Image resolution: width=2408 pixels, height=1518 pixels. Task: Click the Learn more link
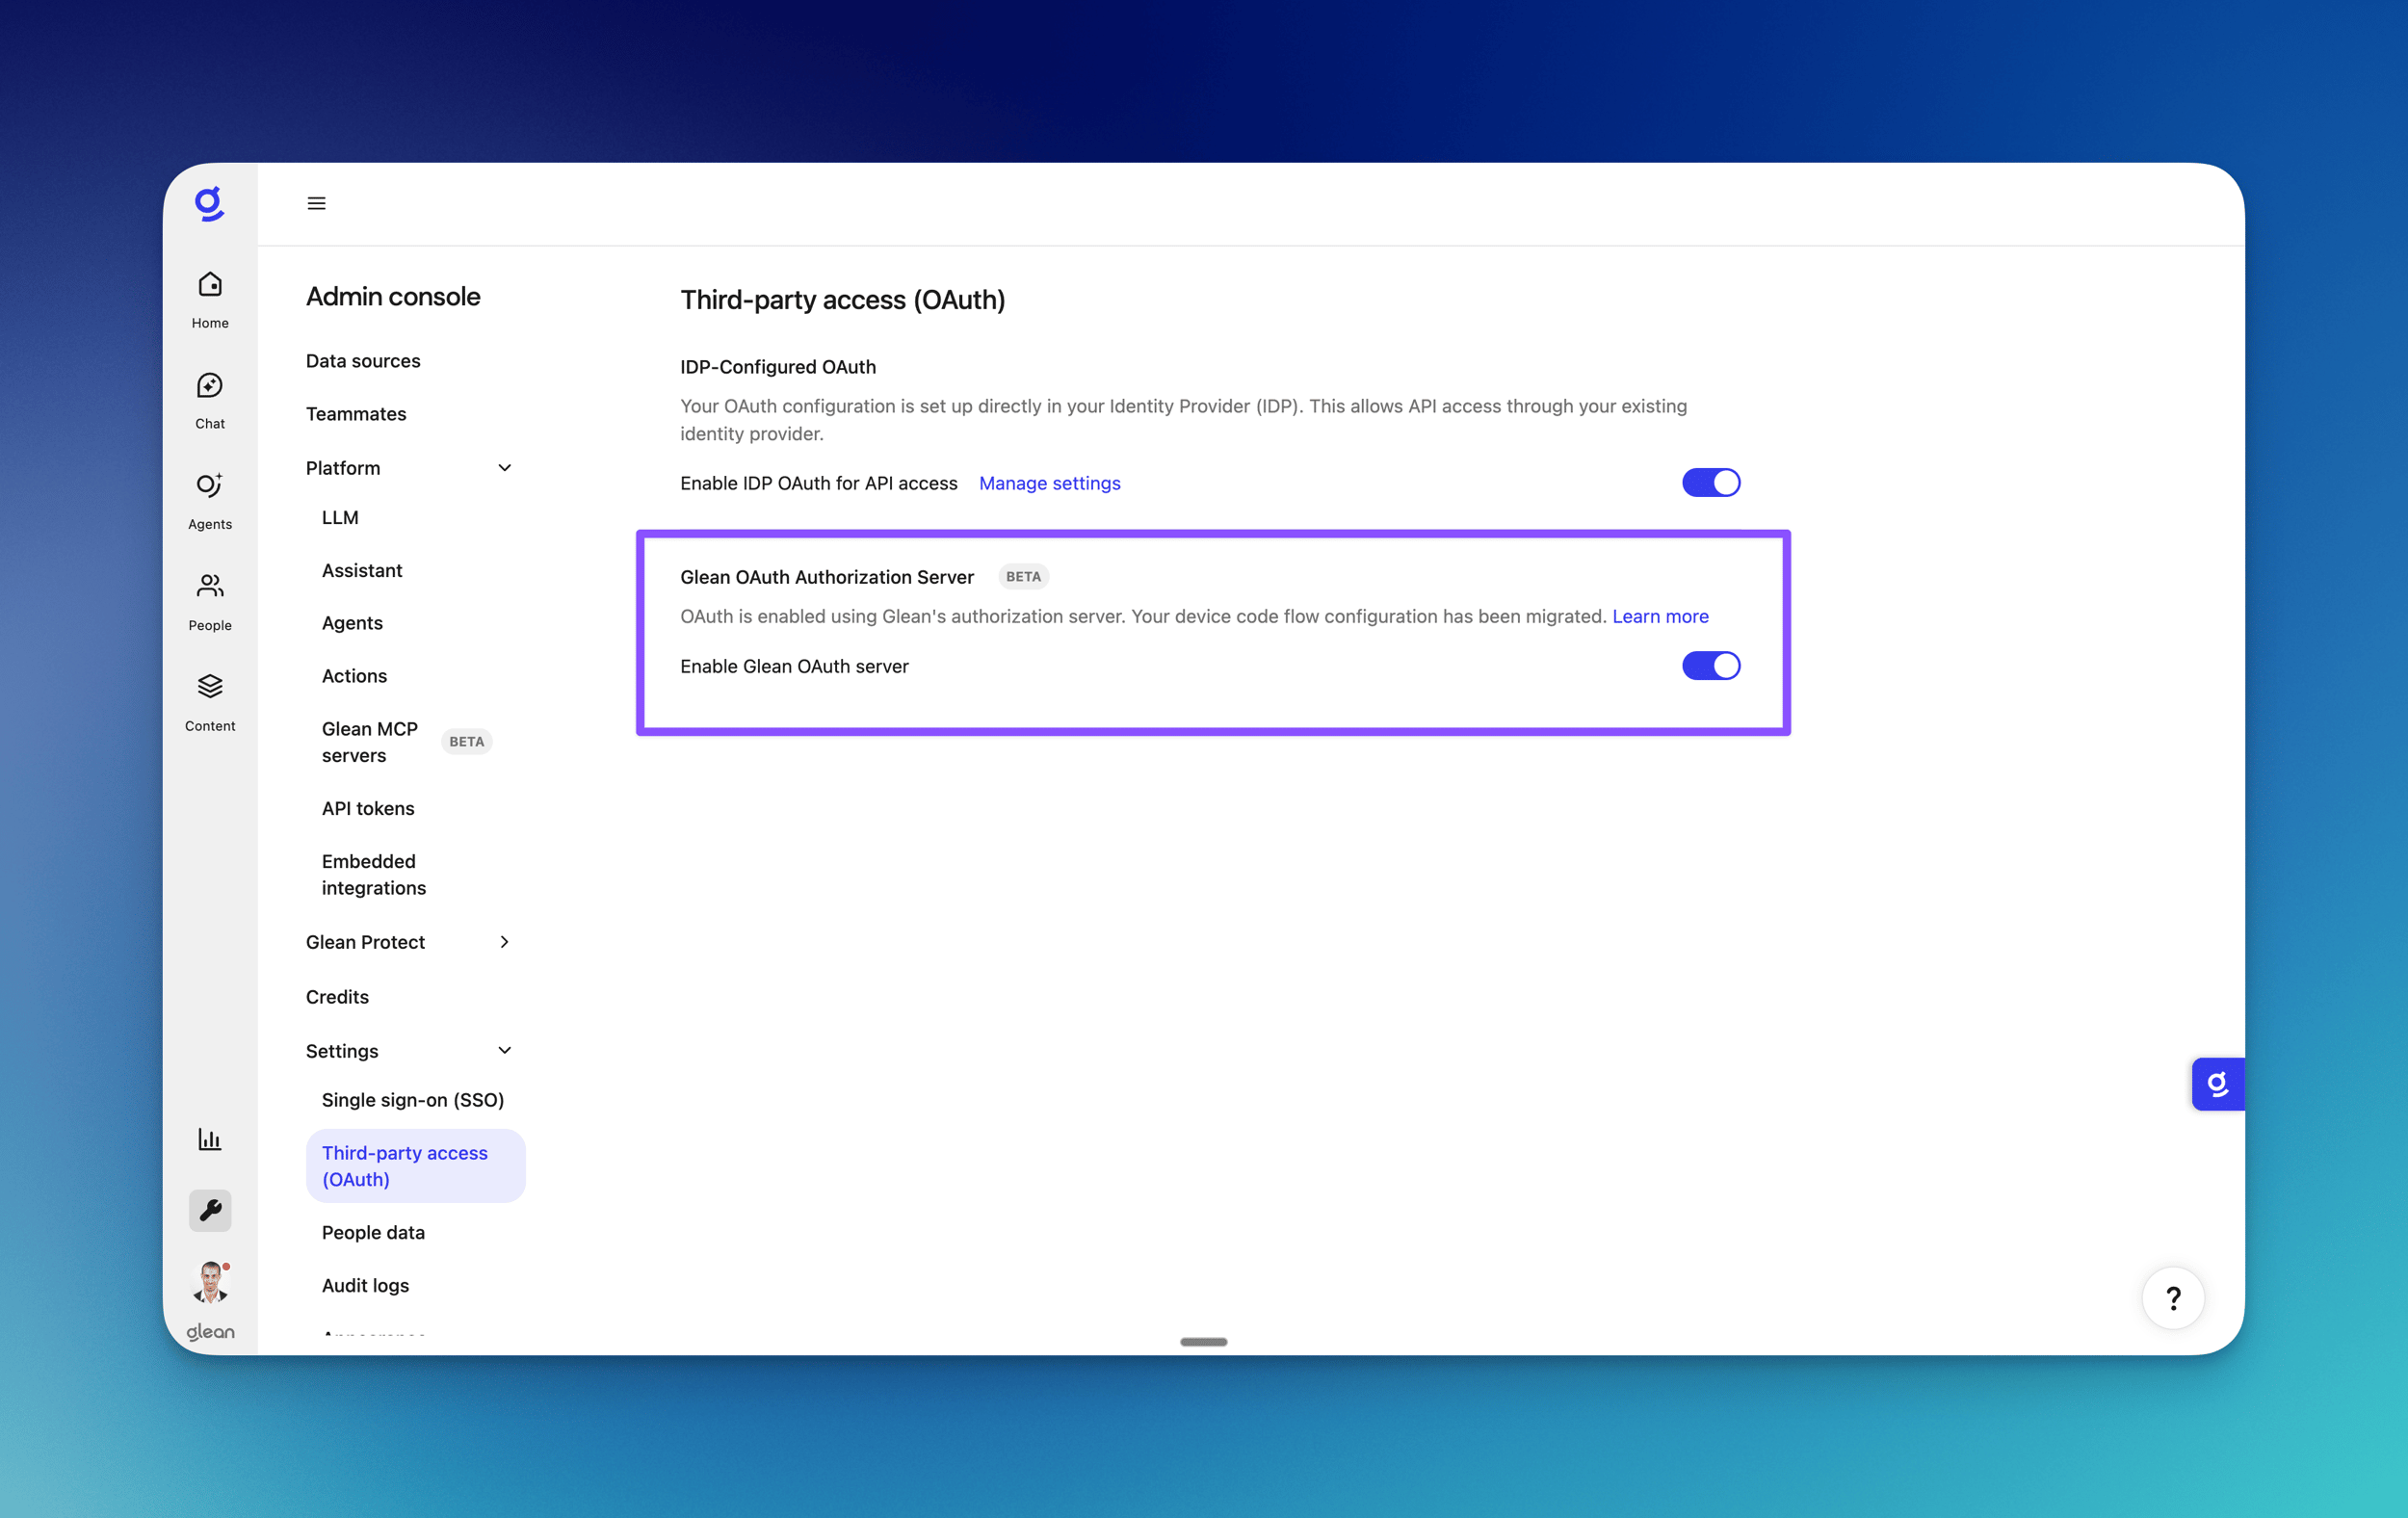[x=1660, y=616]
